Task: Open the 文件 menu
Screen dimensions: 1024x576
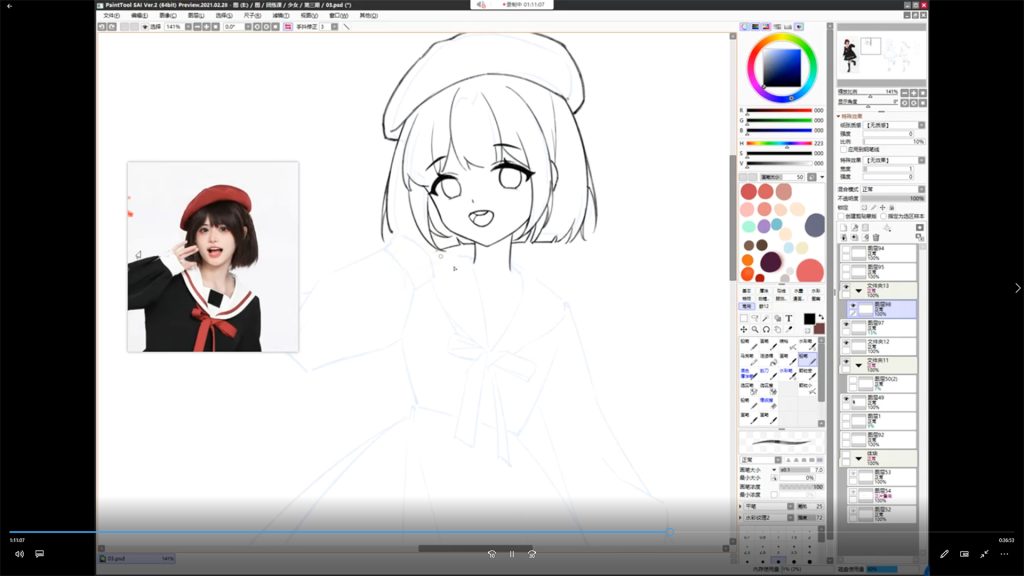Action: 111,15
